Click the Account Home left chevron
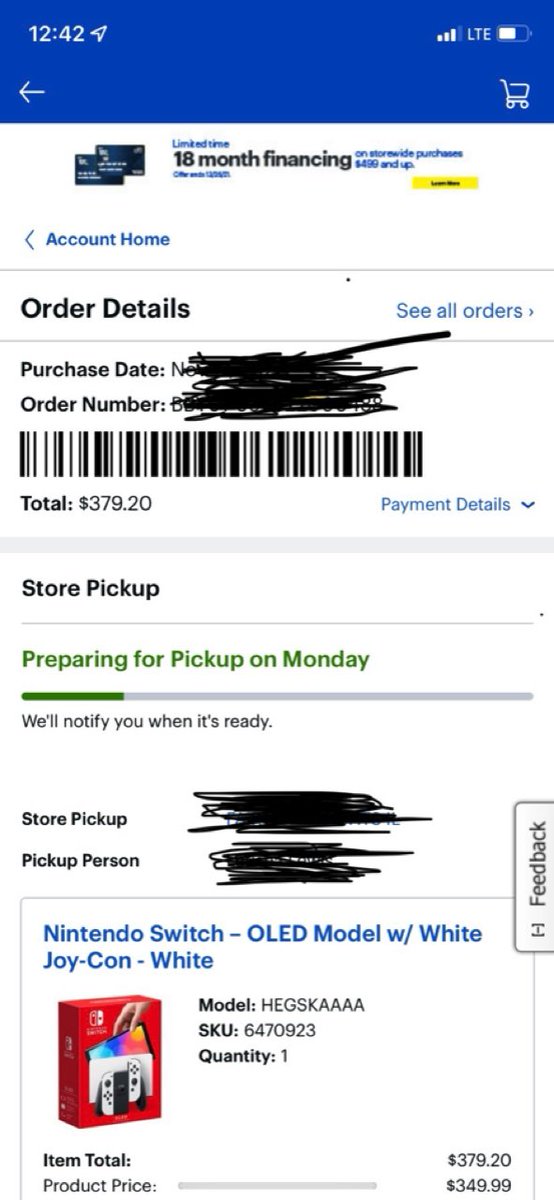This screenshot has width=554, height=1200. point(30,239)
